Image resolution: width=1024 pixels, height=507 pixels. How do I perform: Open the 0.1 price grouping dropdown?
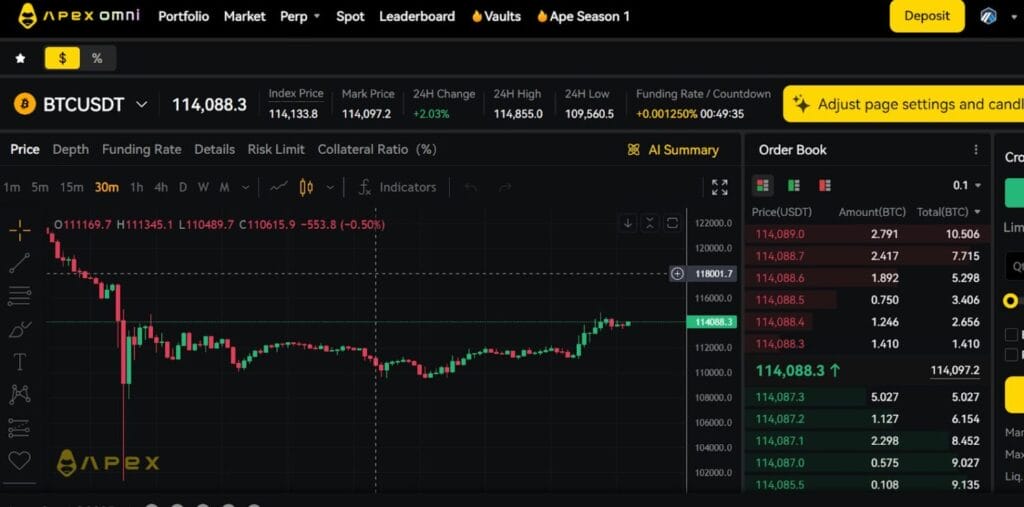[x=967, y=186]
